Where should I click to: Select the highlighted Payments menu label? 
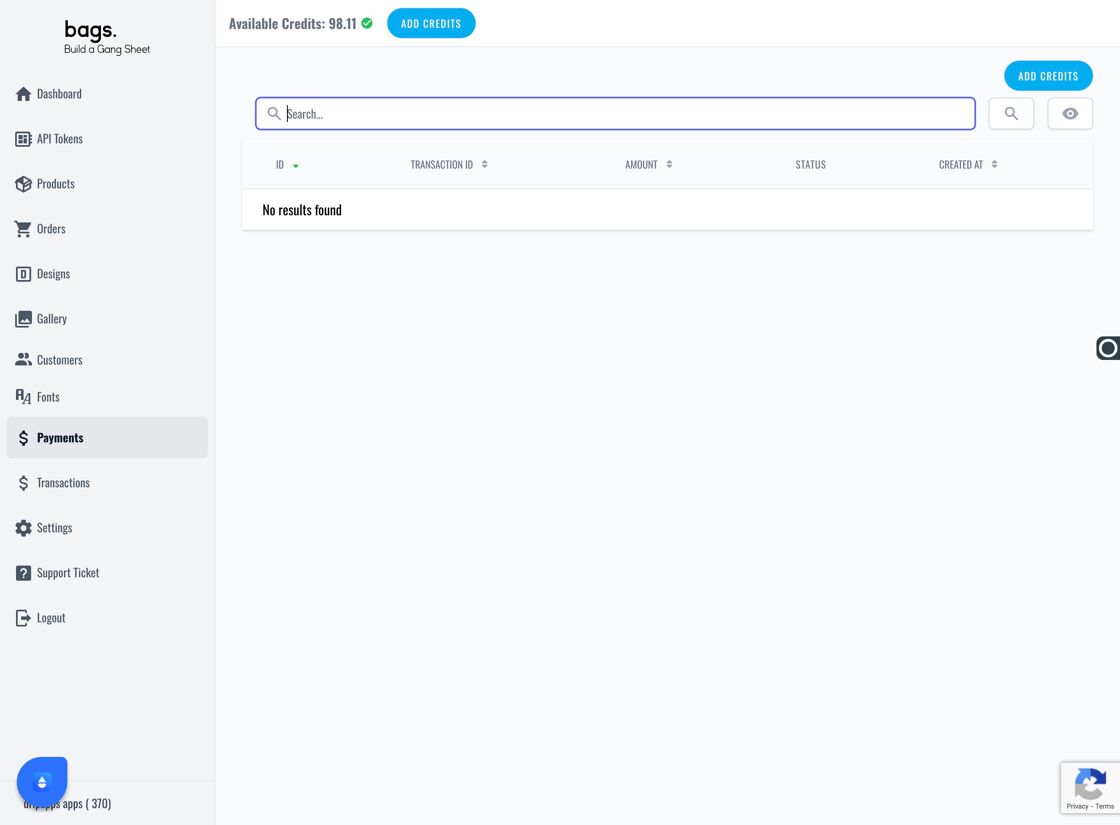(x=60, y=438)
